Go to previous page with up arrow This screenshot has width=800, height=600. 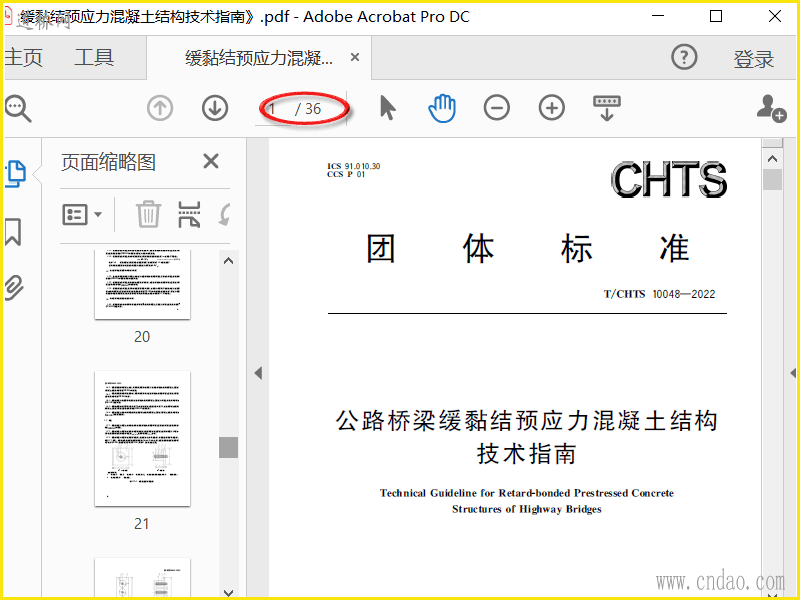[160, 108]
